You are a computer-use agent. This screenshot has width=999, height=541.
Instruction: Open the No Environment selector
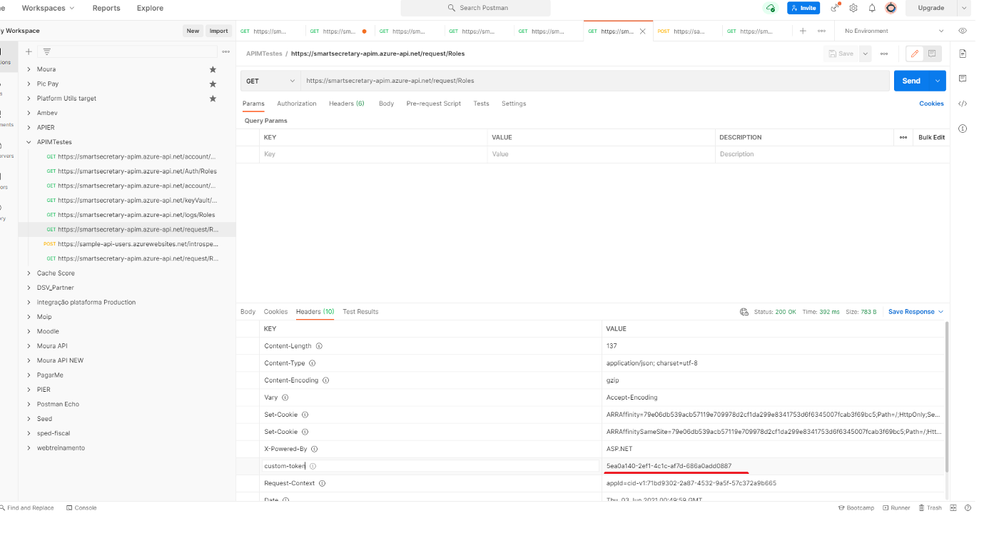[894, 31]
